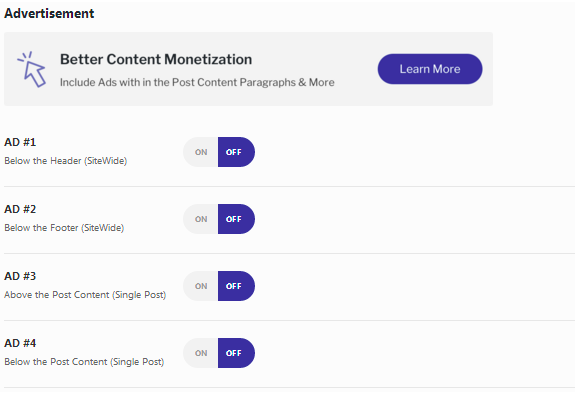Image resolution: width=575 pixels, height=393 pixels.
Task: Click 'Below the Header (SiteWide)' description
Action: tap(66, 161)
